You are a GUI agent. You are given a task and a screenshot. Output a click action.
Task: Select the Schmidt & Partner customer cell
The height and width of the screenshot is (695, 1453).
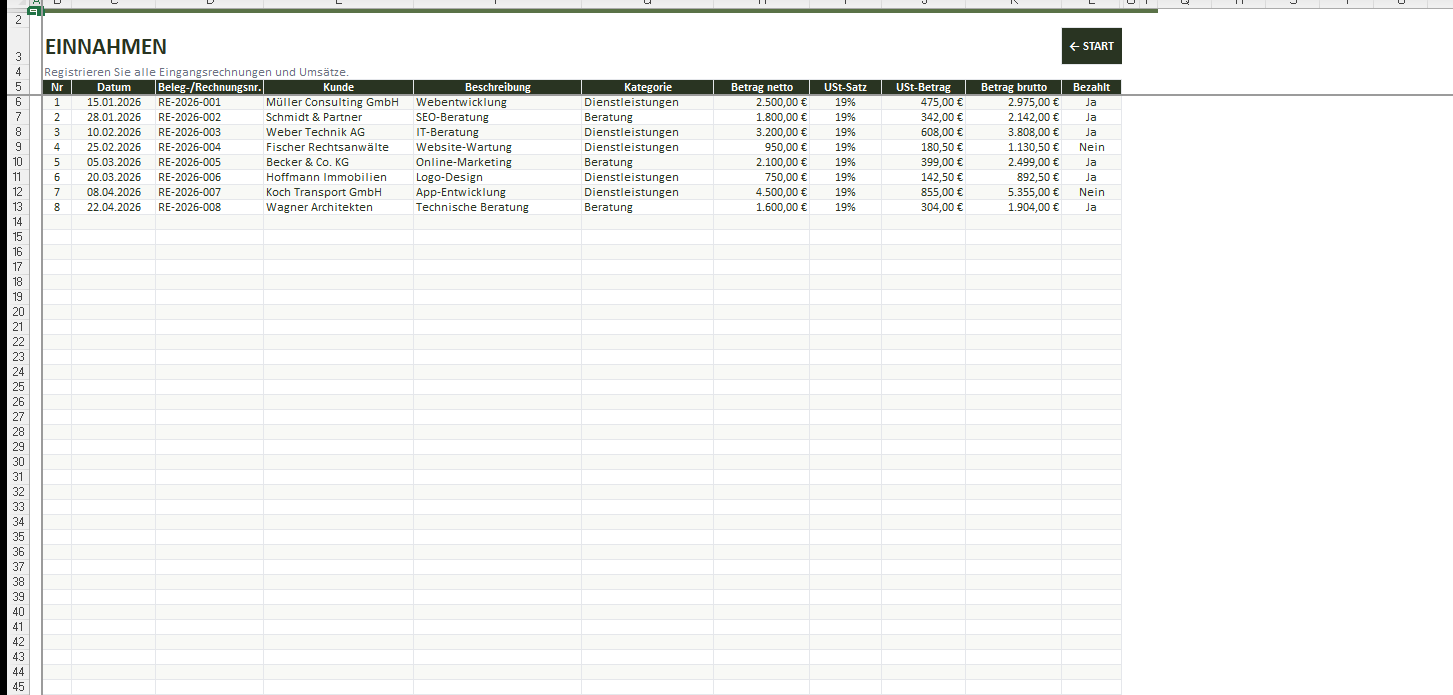click(x=314, y=117)
